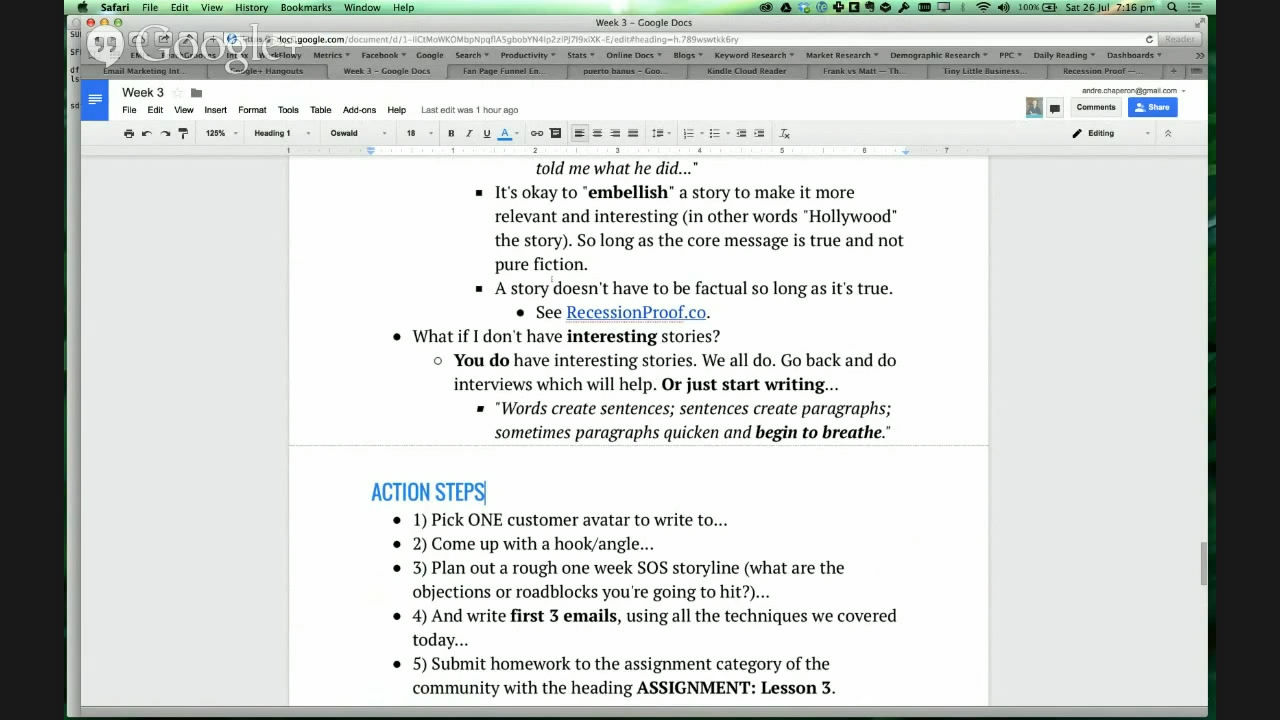Click the blue Share button
This screenshot has width=1280, height=720.
[1152, 107]
